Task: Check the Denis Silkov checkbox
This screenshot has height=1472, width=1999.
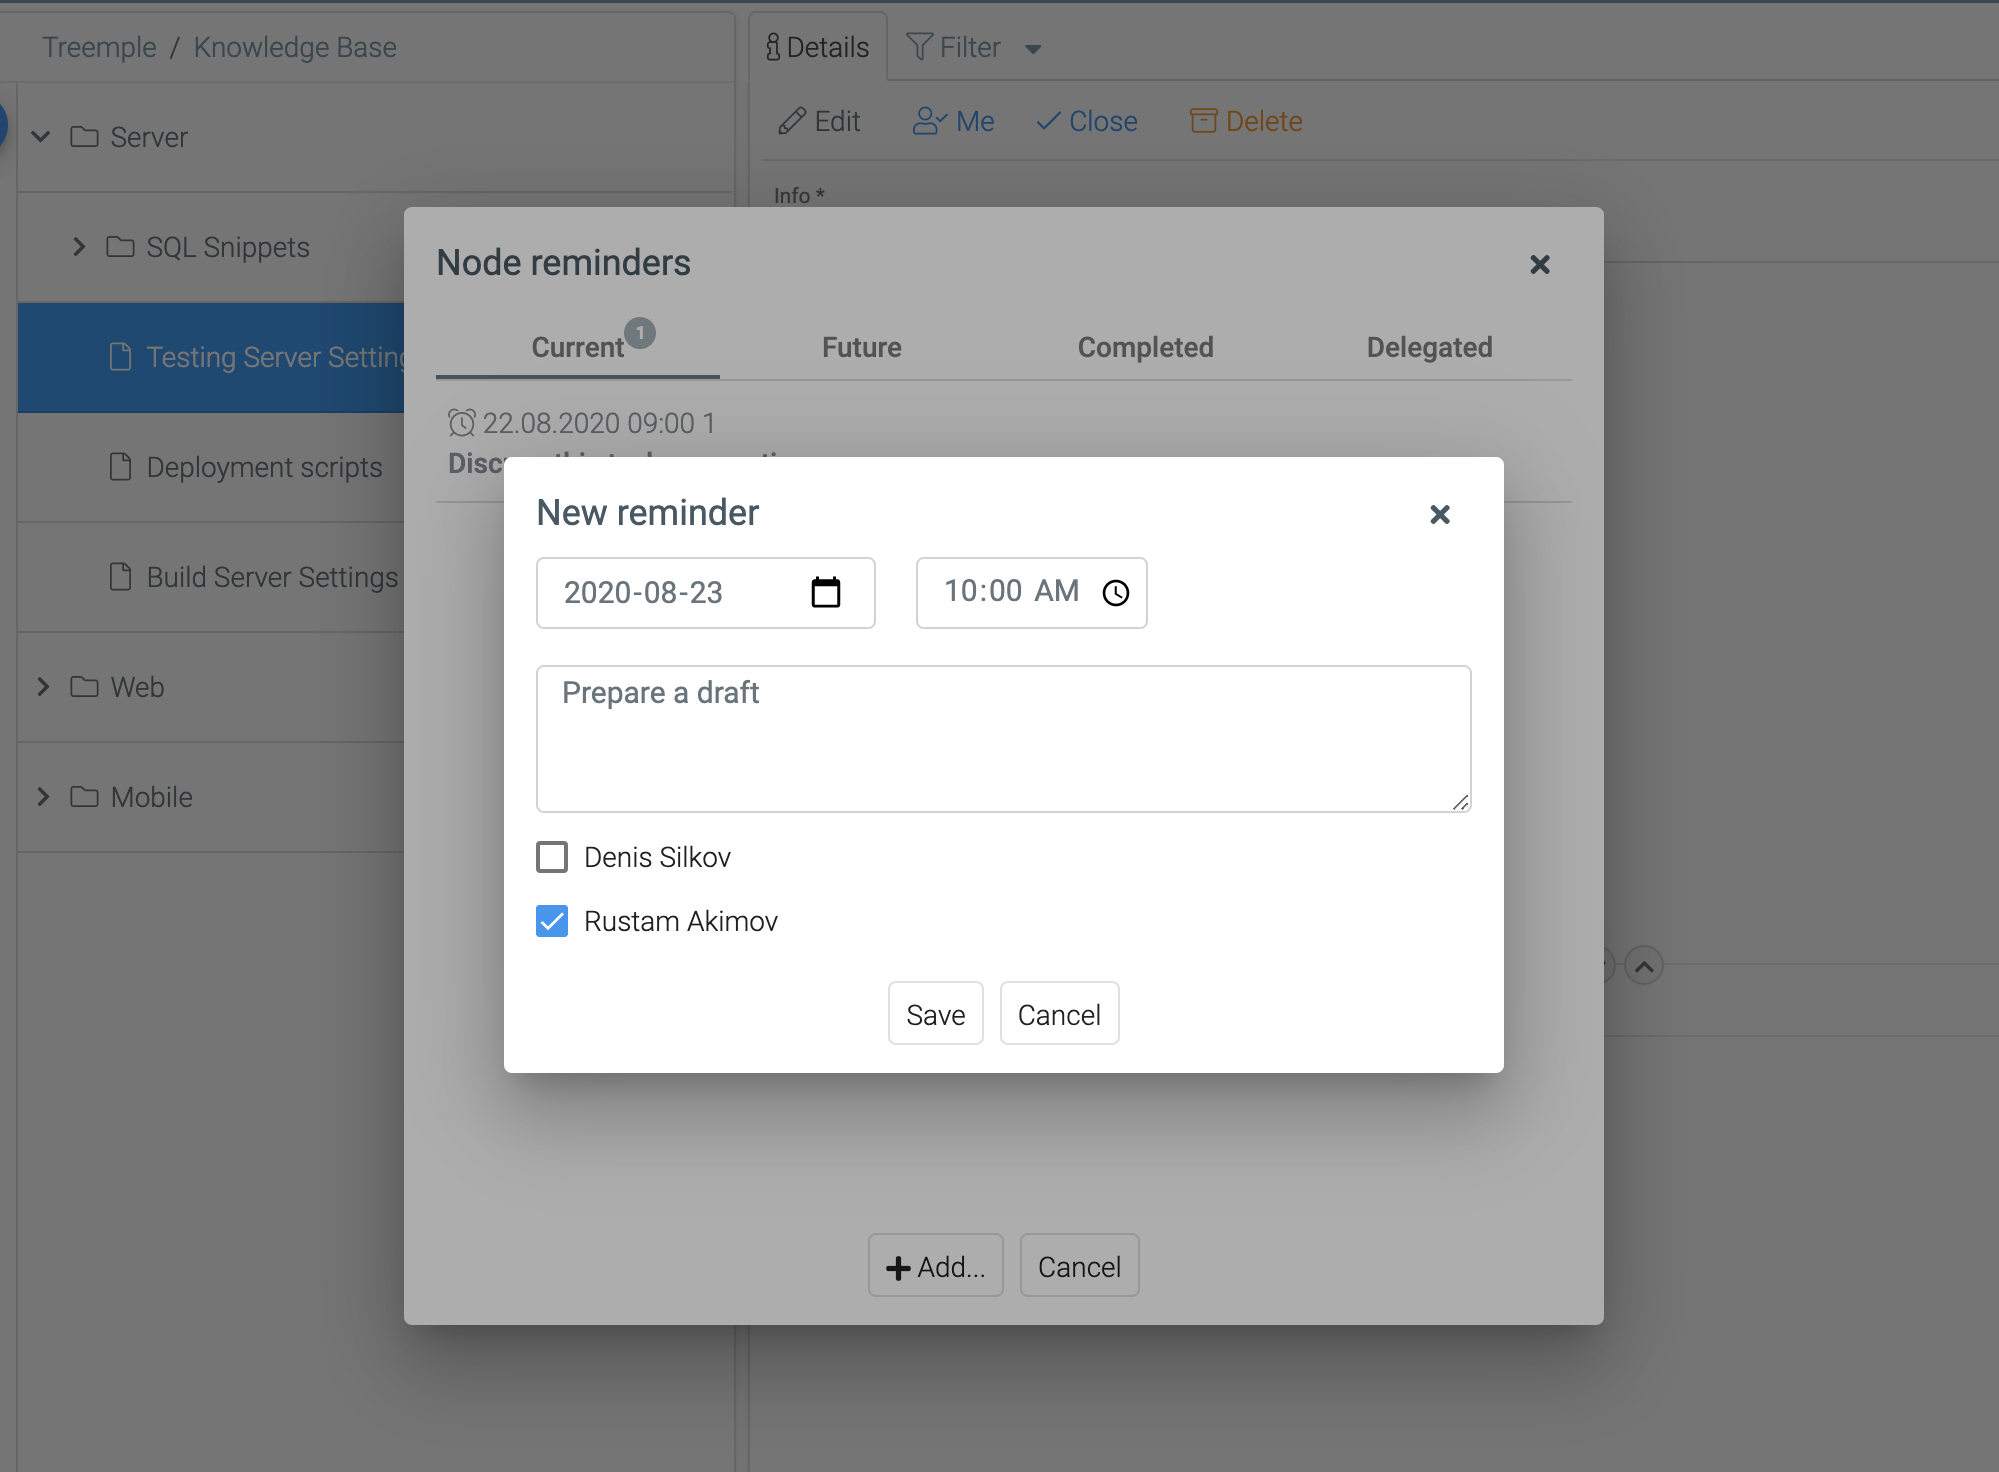Action: click(x=552, y=857)
